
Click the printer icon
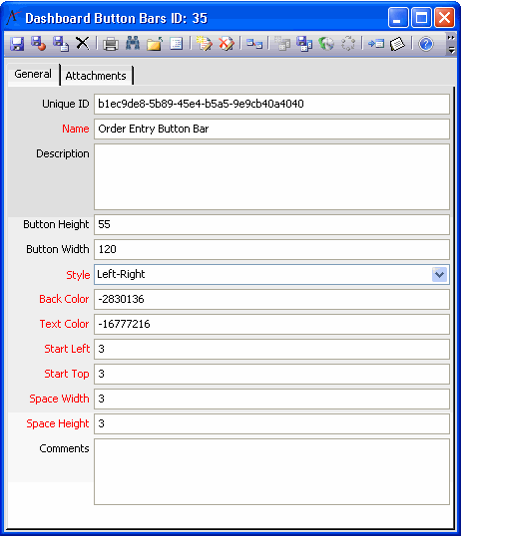(x=111, y=44)
